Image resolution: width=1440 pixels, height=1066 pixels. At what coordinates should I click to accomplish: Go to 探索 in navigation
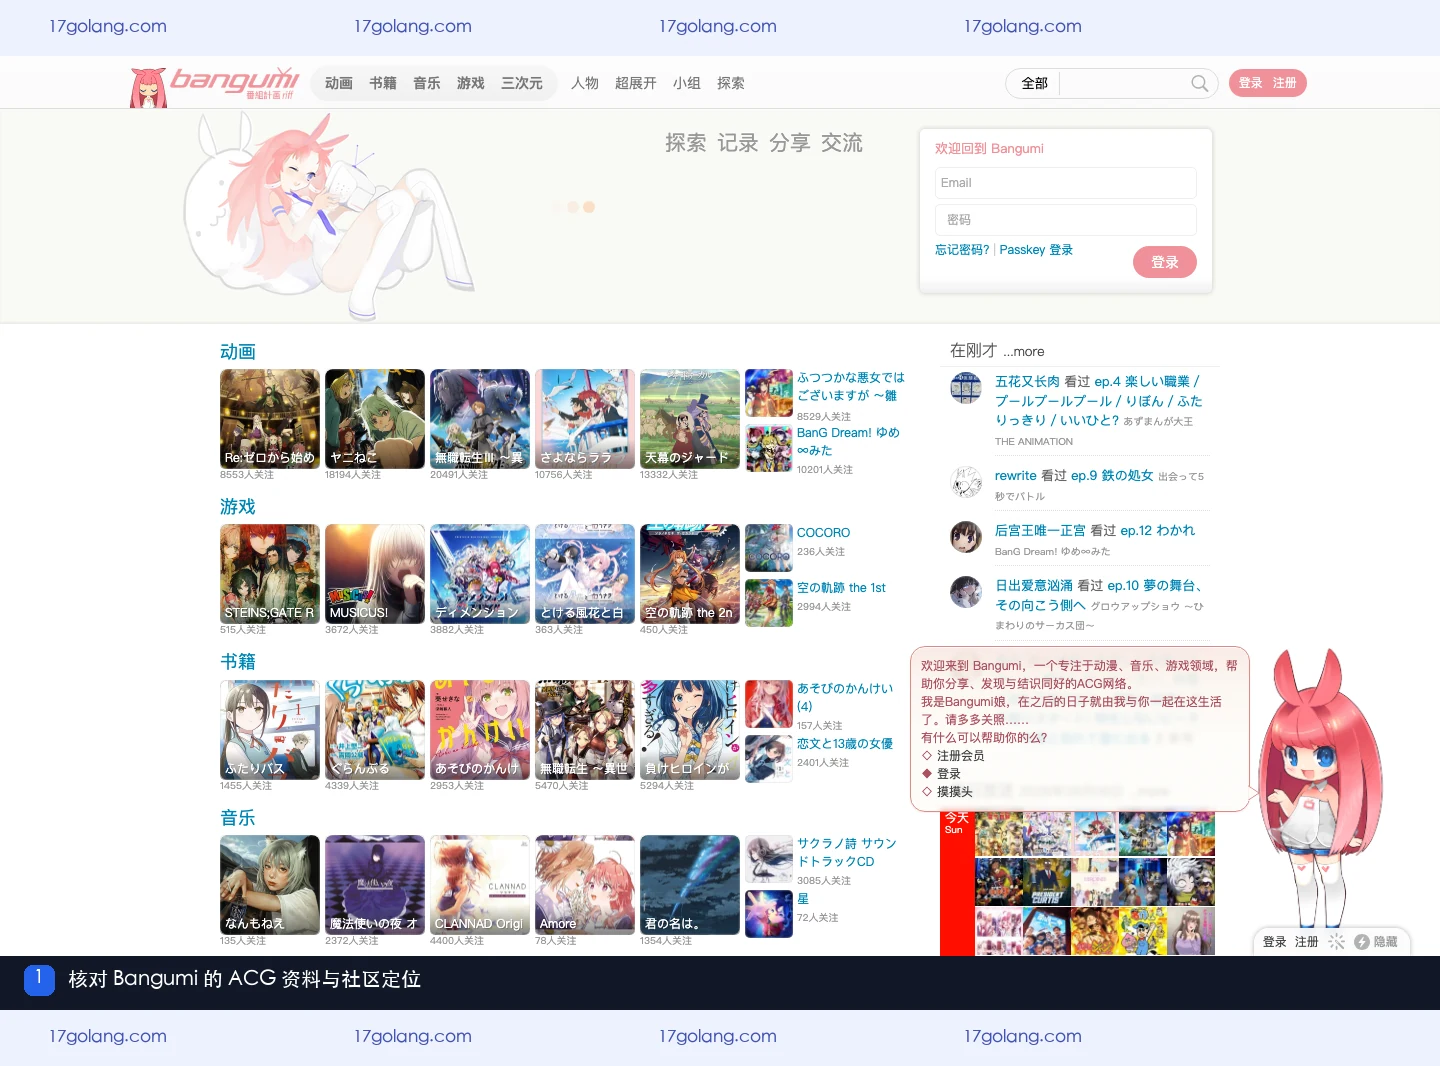pyautogui.click(x=731, y=83)
